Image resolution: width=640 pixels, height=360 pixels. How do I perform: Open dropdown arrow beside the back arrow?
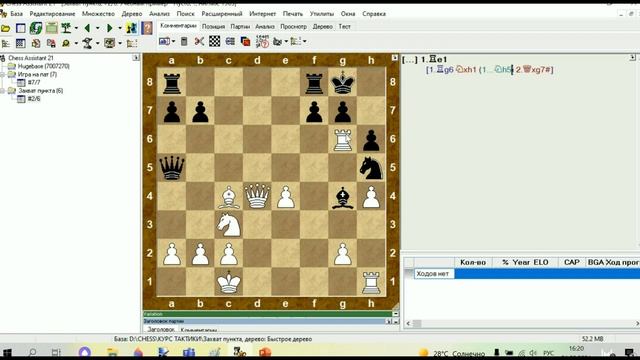click(97, 29)
